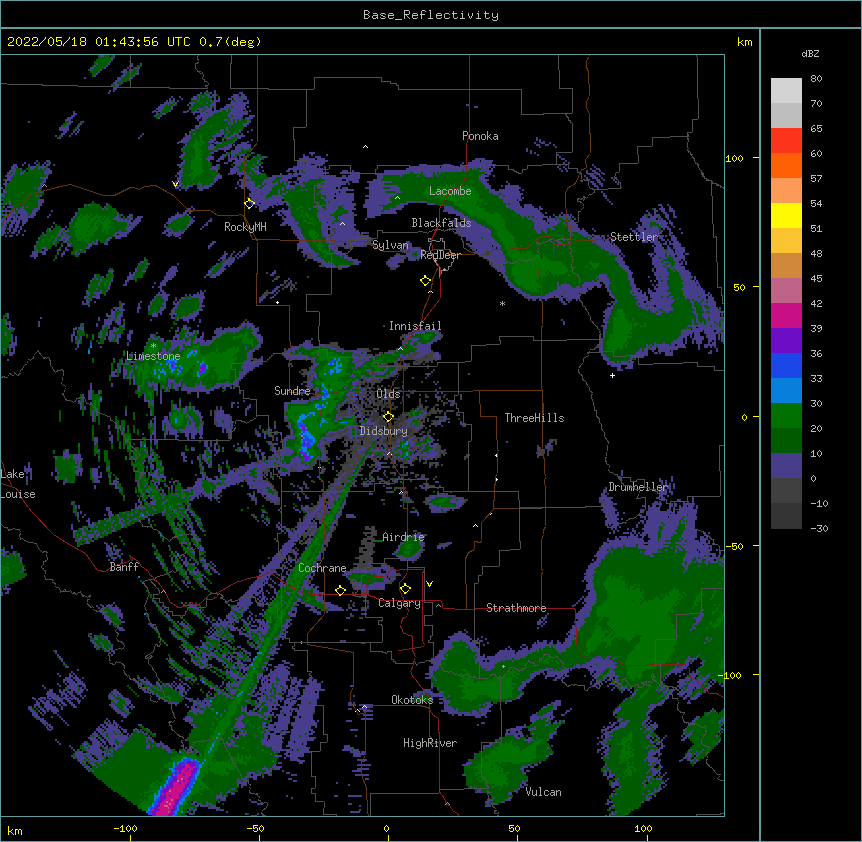Click the Innisfail city label

pos(415,326)
